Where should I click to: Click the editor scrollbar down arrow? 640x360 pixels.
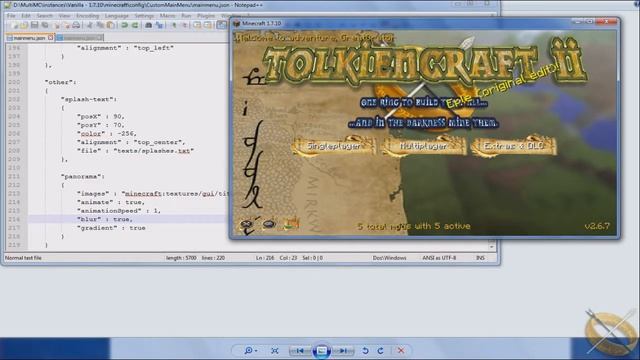(491, 247)
